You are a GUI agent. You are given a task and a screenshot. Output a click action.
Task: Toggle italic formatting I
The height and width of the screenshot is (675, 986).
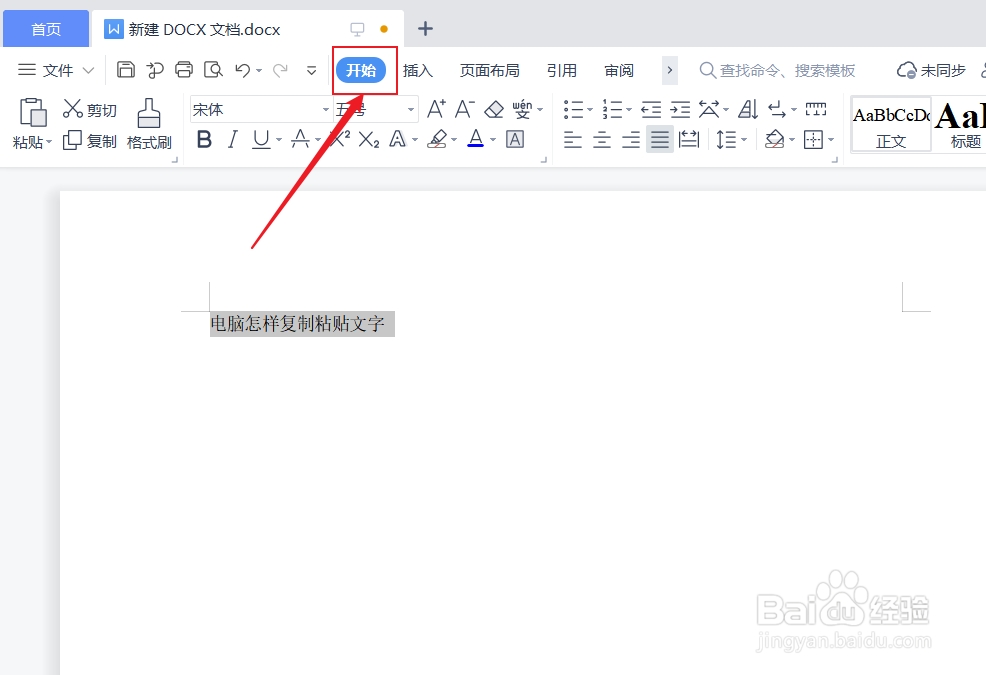point(233,139)
